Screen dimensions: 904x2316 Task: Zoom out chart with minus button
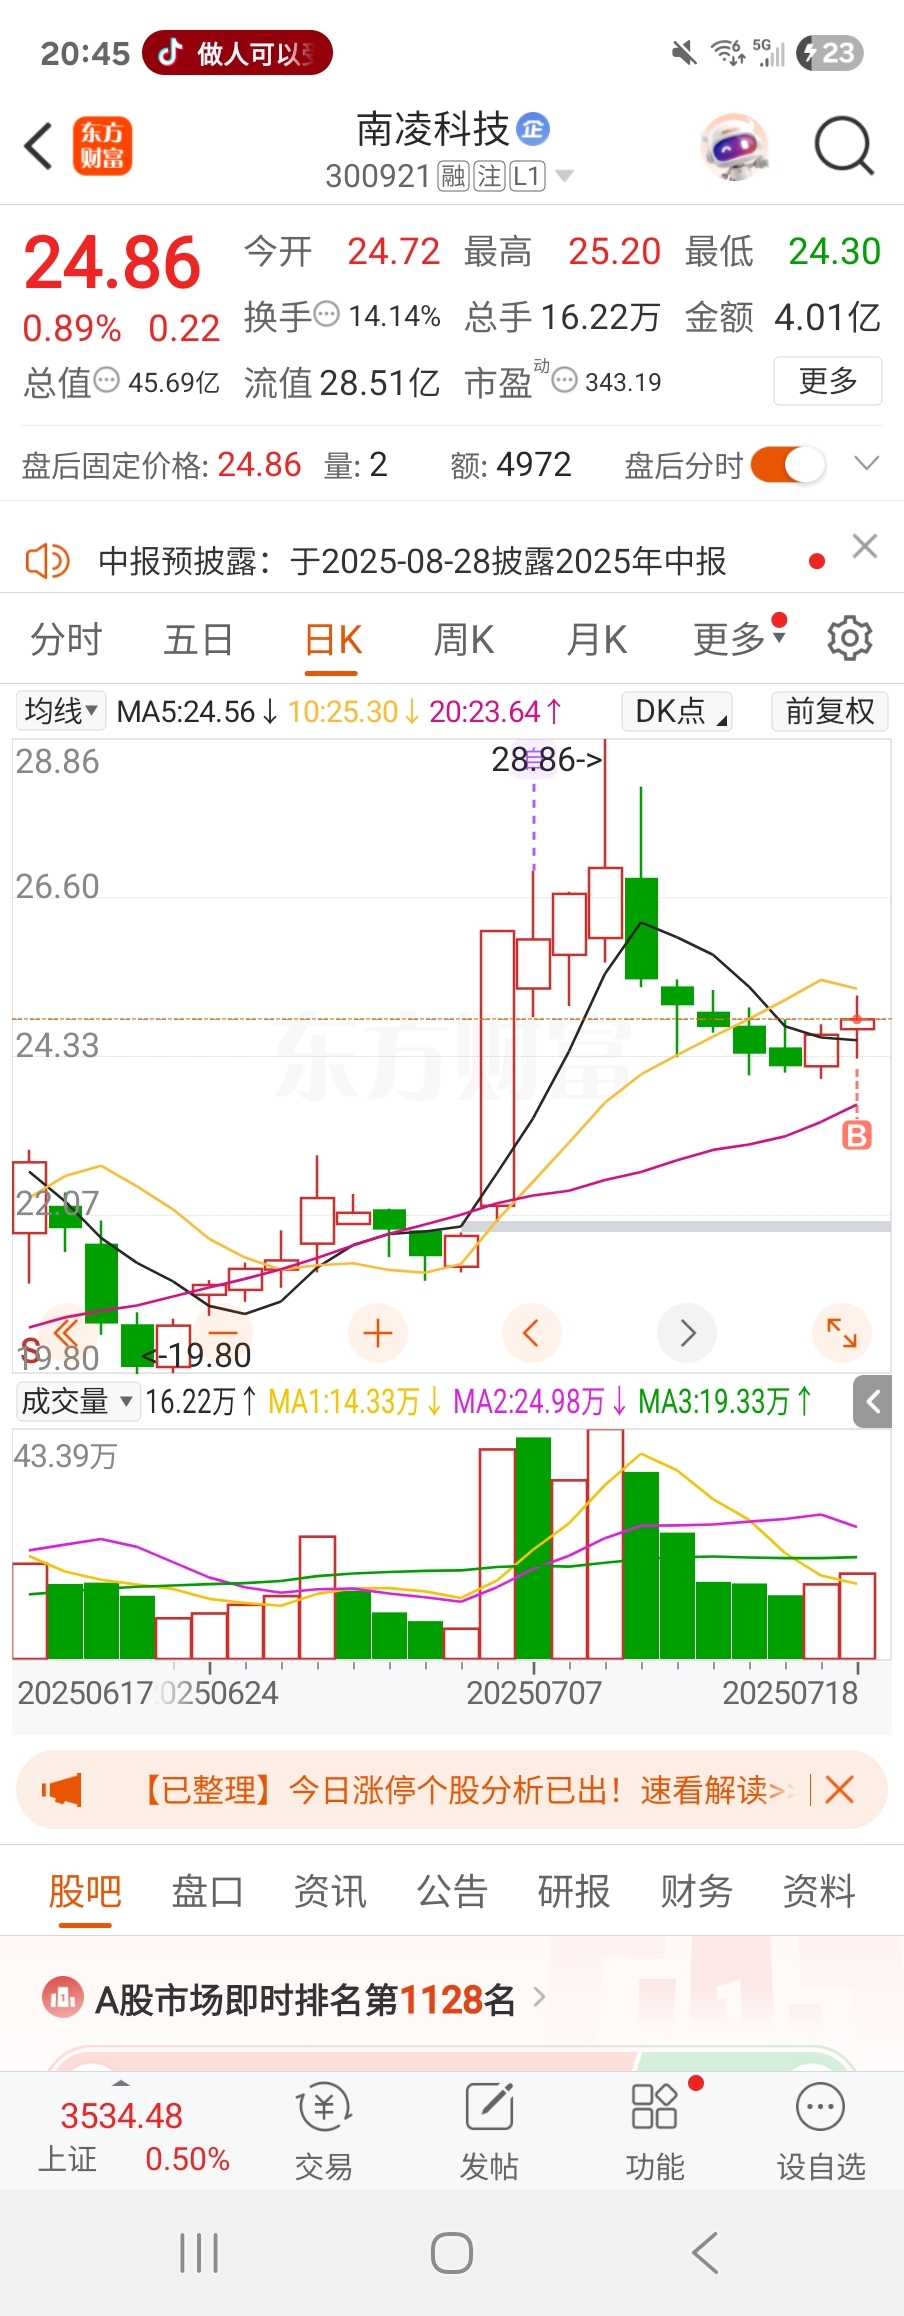pos(223,1332)
